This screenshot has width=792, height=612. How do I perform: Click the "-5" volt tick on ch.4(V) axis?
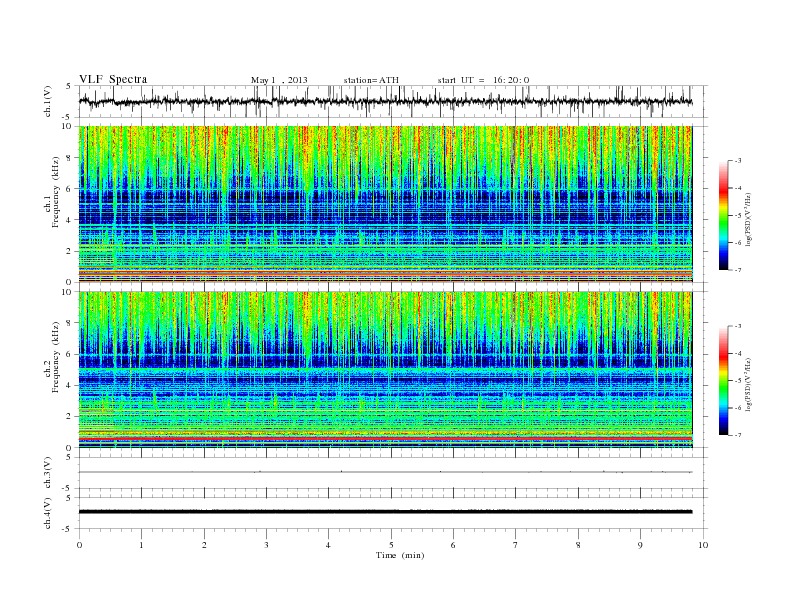point(67,529)
